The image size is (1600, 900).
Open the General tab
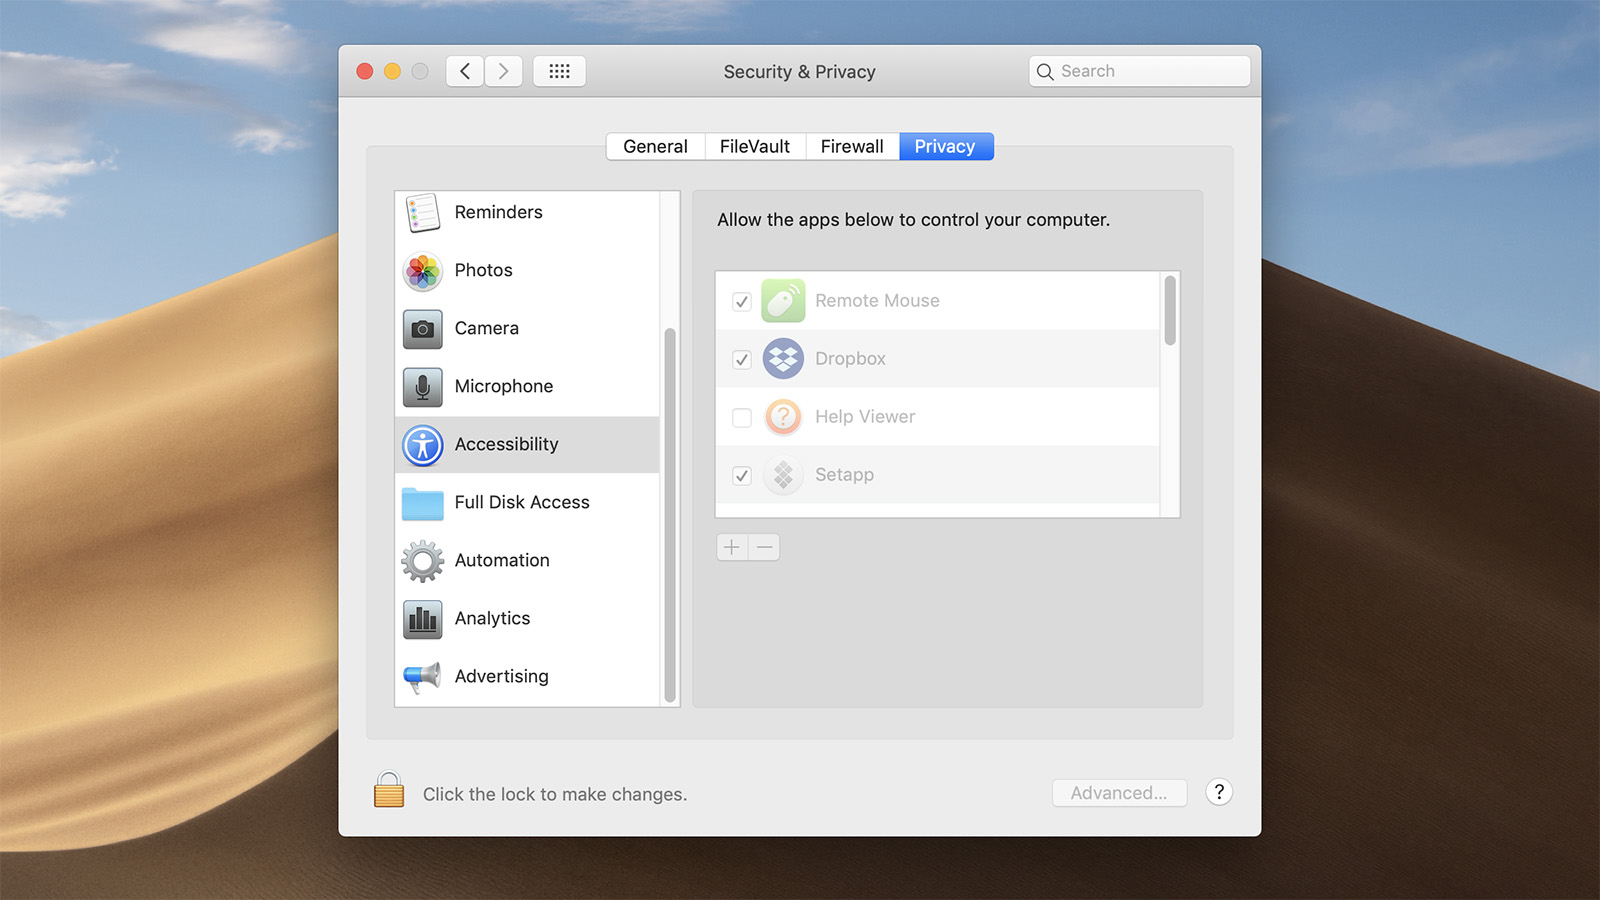655,146
